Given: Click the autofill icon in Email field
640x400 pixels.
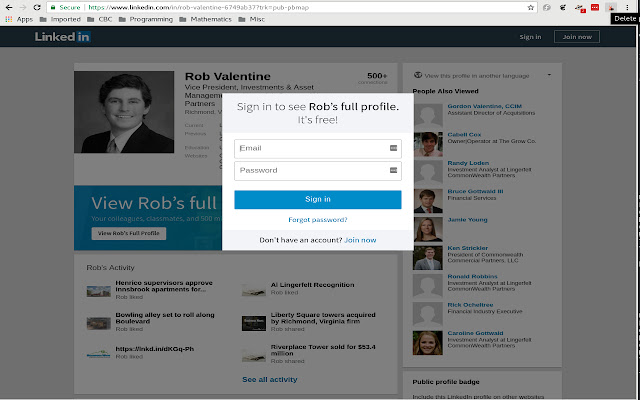Looking at the screenshot, I should pos(393,148).
